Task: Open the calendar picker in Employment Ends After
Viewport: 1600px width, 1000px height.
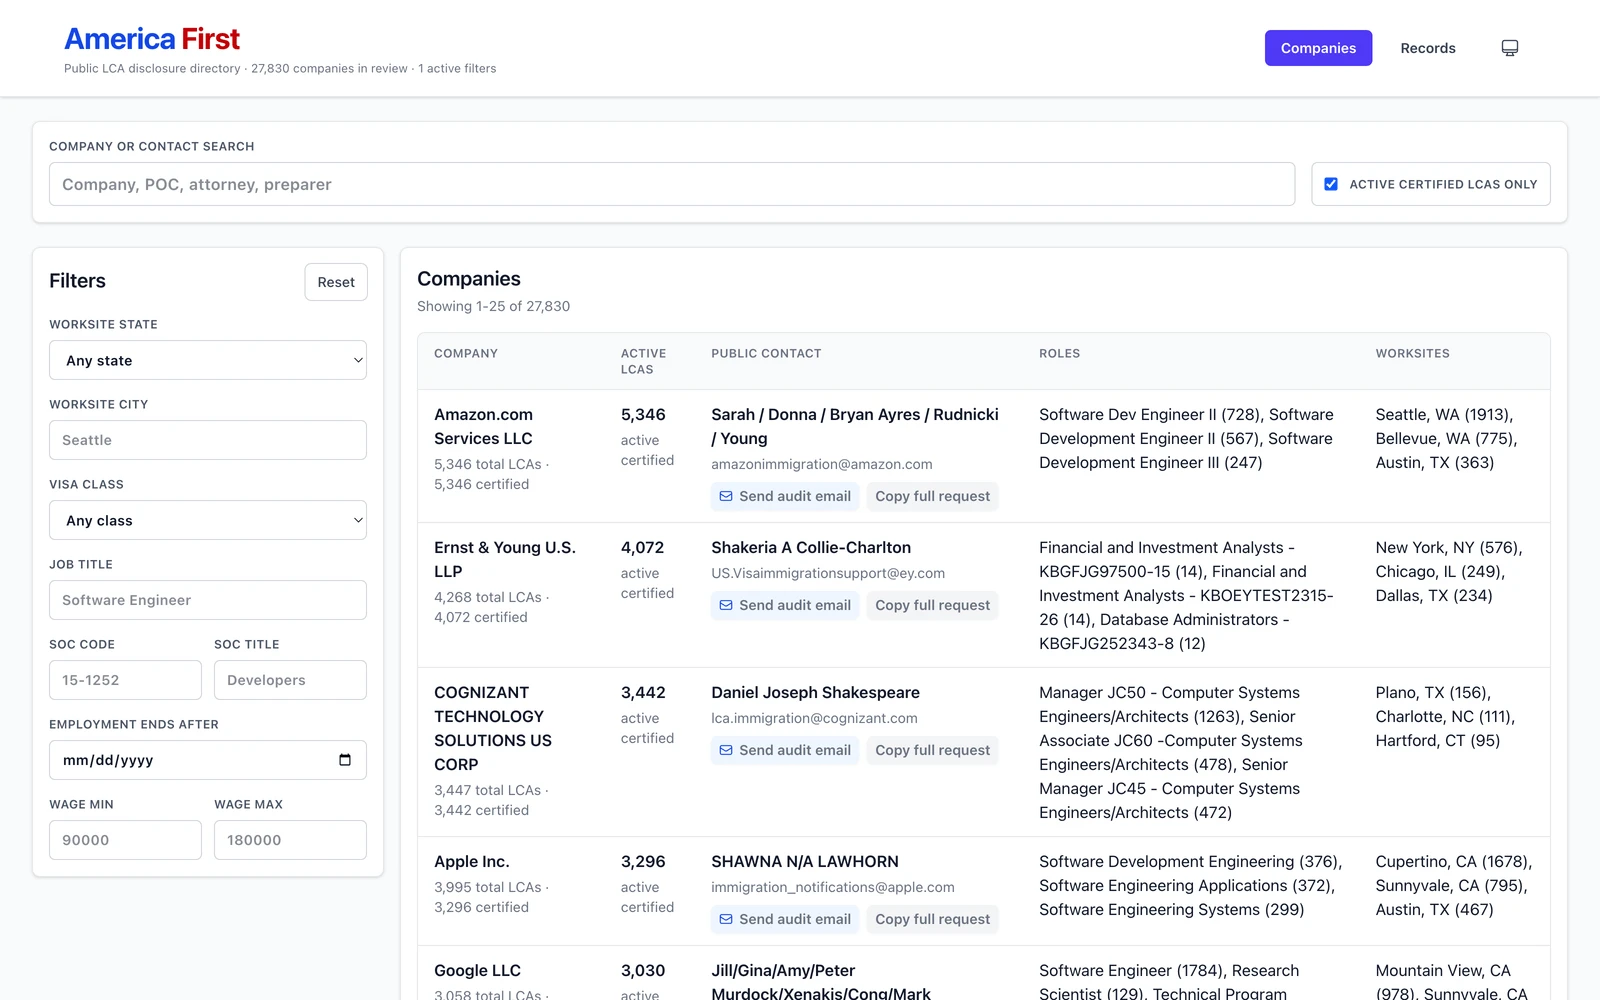Action: pos(345,760)
